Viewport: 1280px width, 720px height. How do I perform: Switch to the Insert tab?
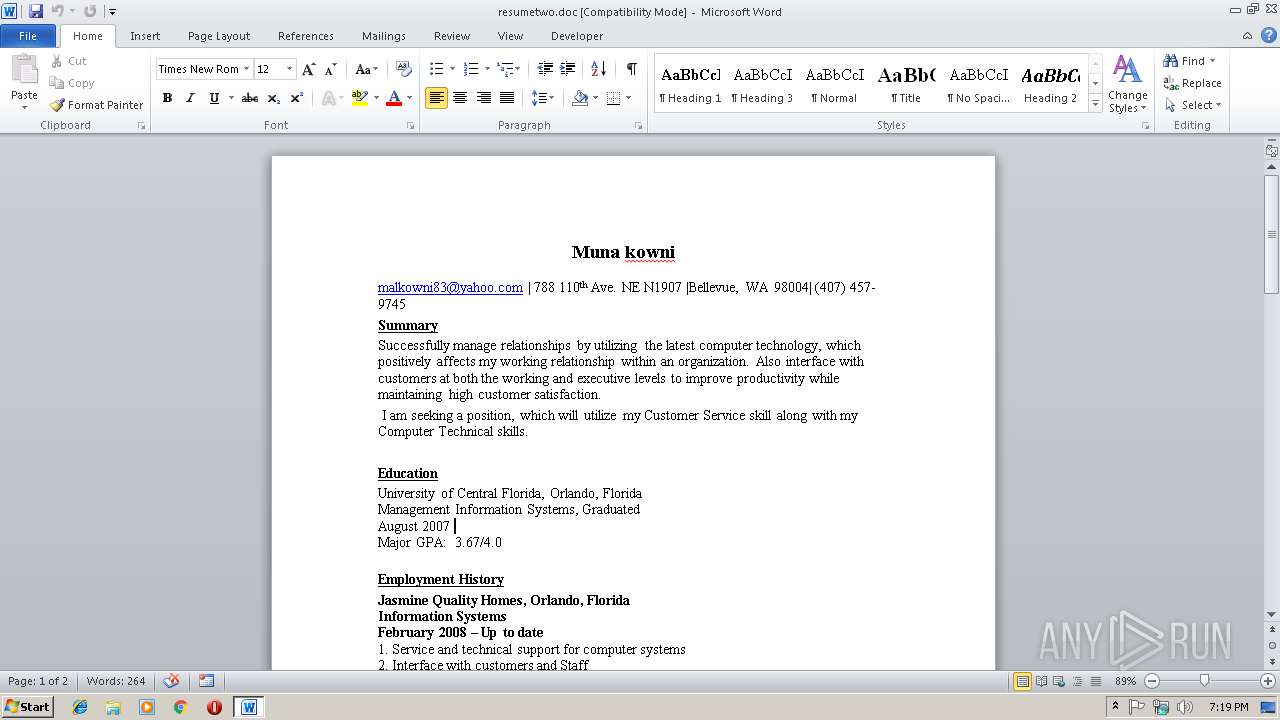coord(145,36)
